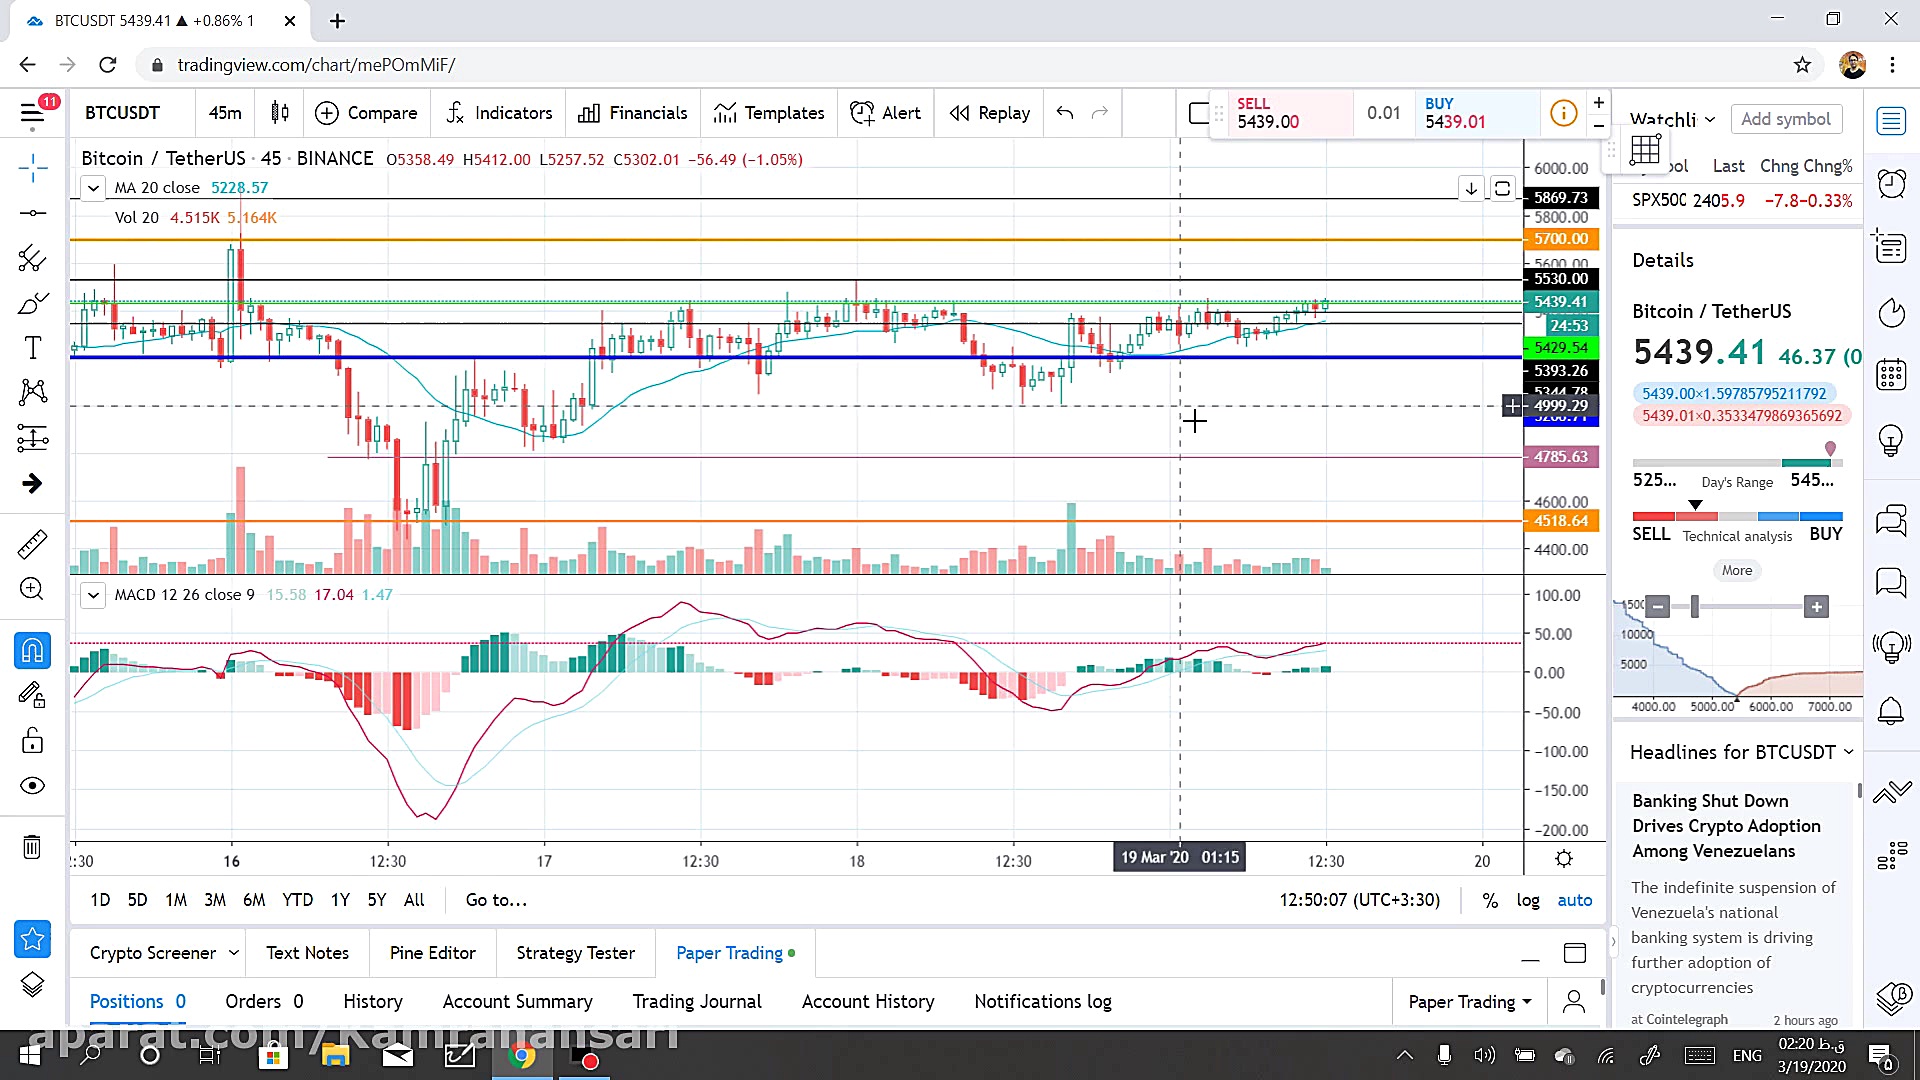Screen dimensions: 1920x1080
Task: Open the Account Summary tab
Action: 517,1002
